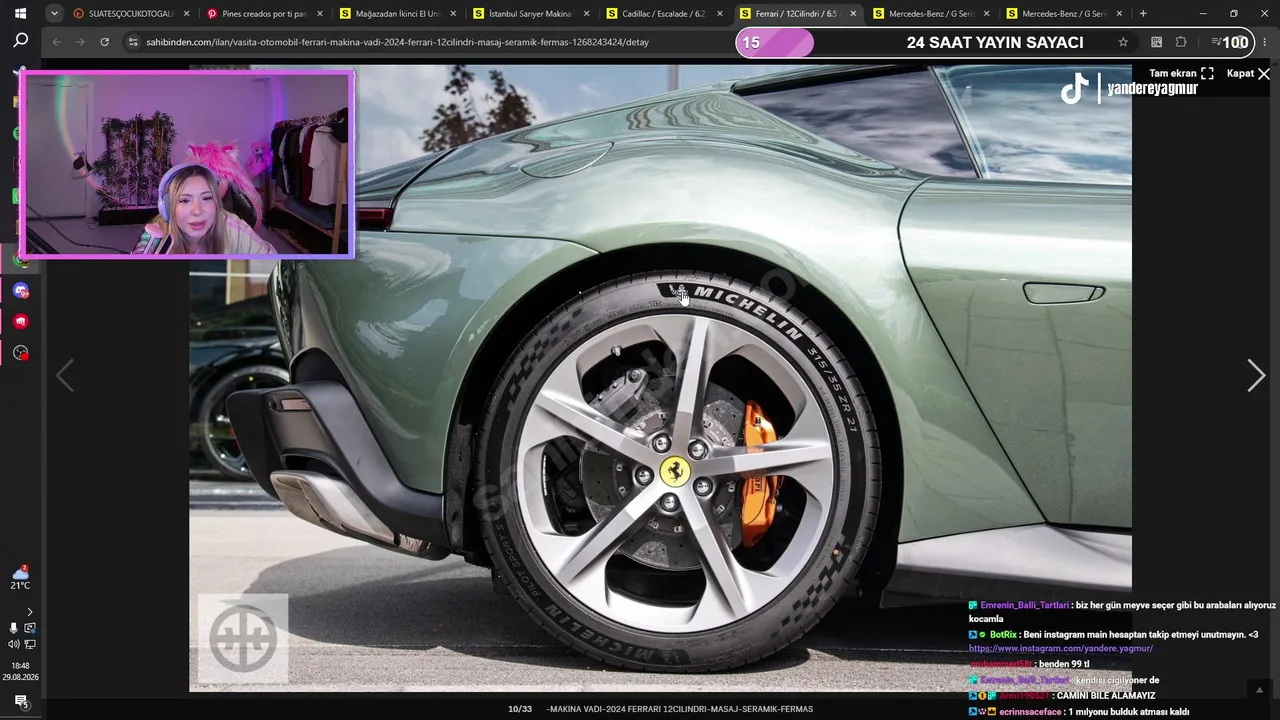Show the next listing photo

(1256, 375)
